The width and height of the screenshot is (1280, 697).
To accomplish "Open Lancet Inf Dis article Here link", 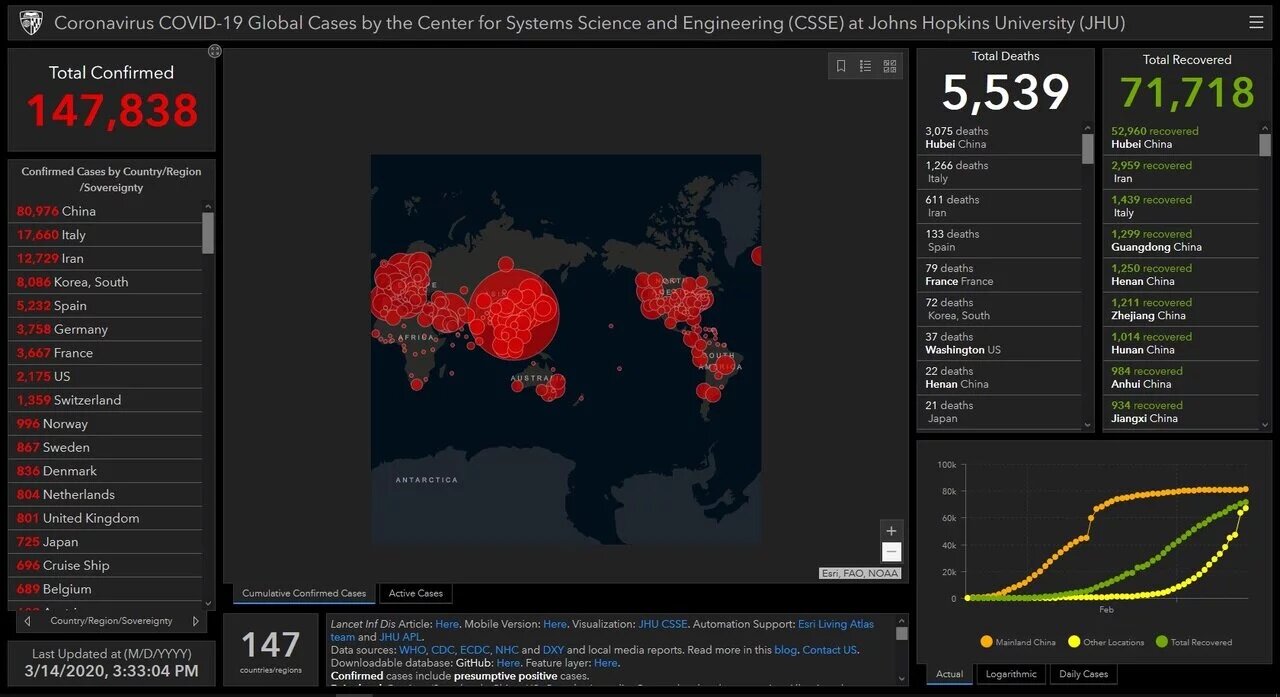I will pos(447,624).
